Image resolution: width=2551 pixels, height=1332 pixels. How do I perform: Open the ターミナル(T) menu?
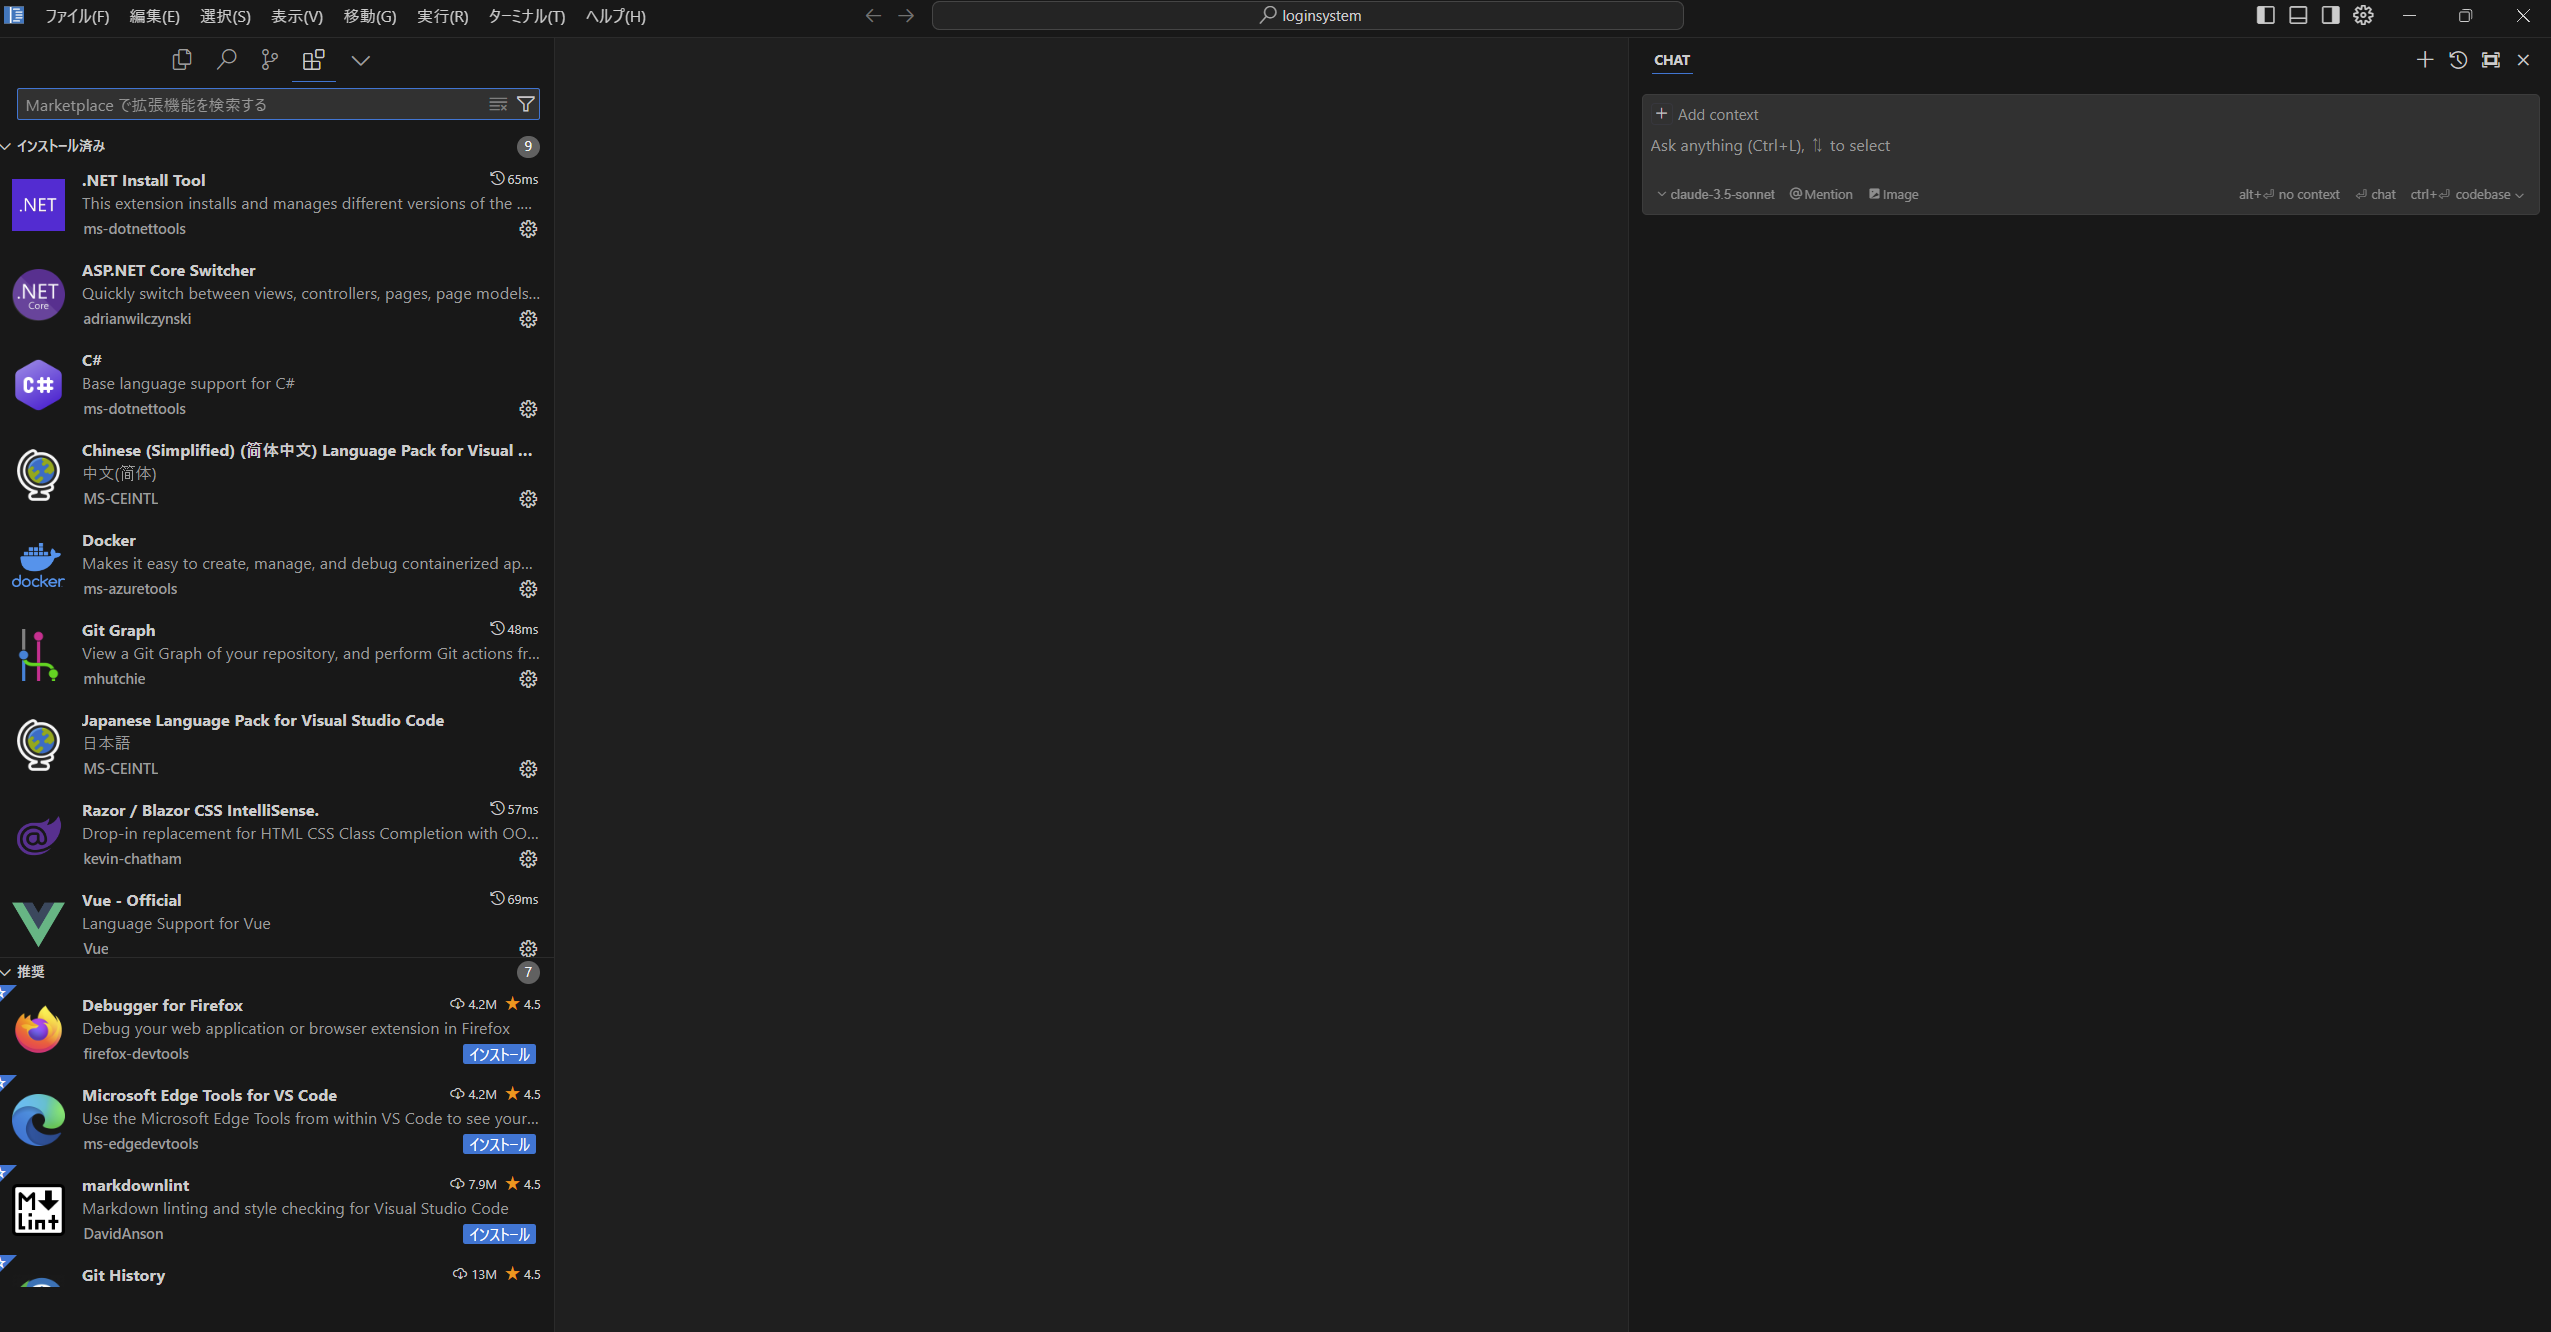[x=526, y=16]
